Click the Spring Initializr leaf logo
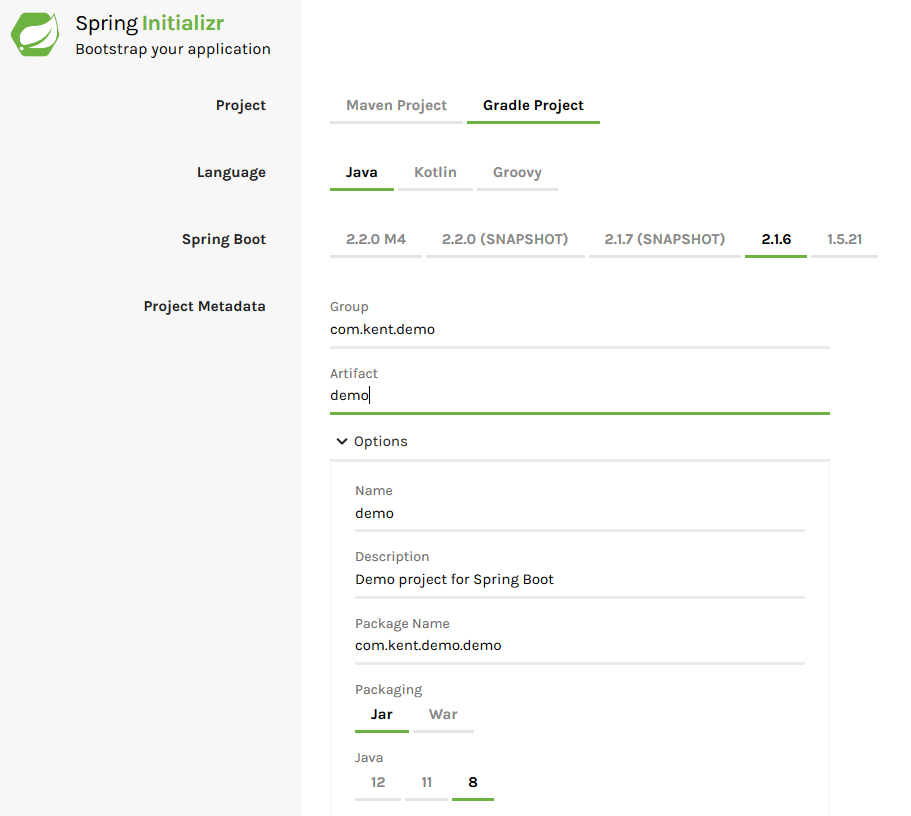The width and height of the screenshot is (911, 816). click(x=34, y=33)
